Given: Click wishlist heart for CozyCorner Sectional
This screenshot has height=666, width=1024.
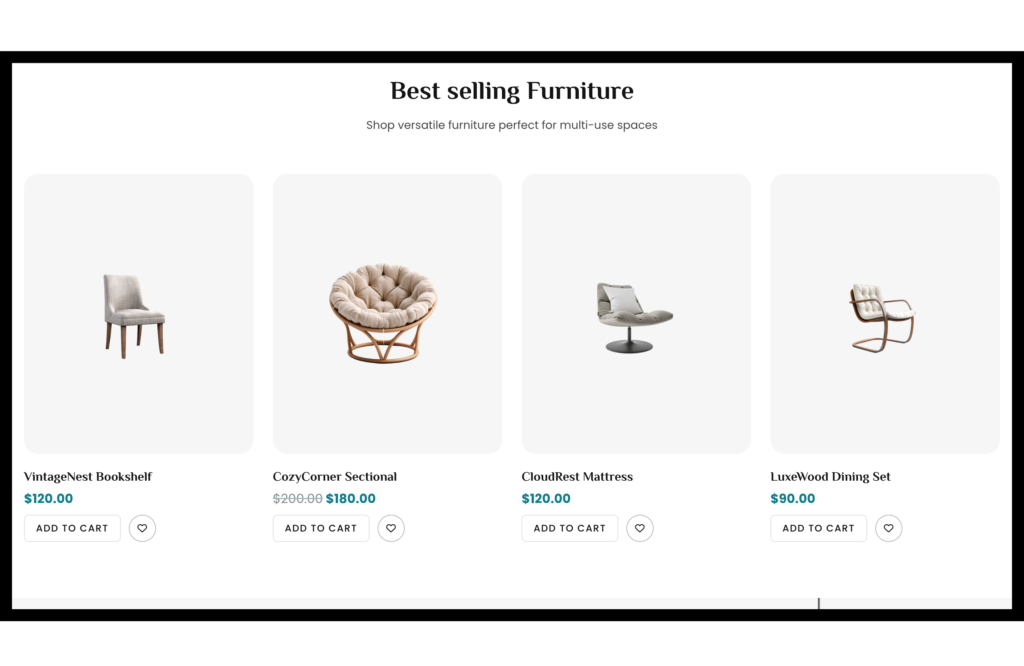Looking at the screenshot, I should click(391, 528).
